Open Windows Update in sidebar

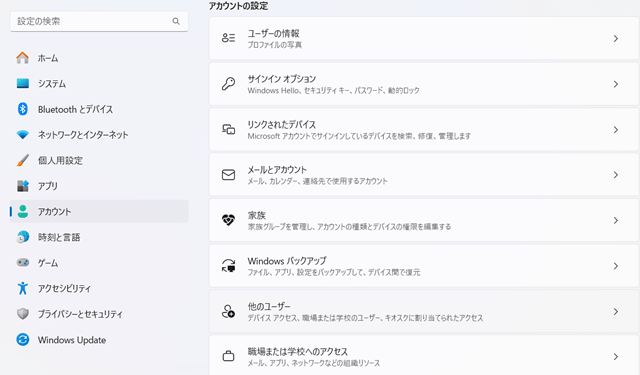tap(99, 339)
